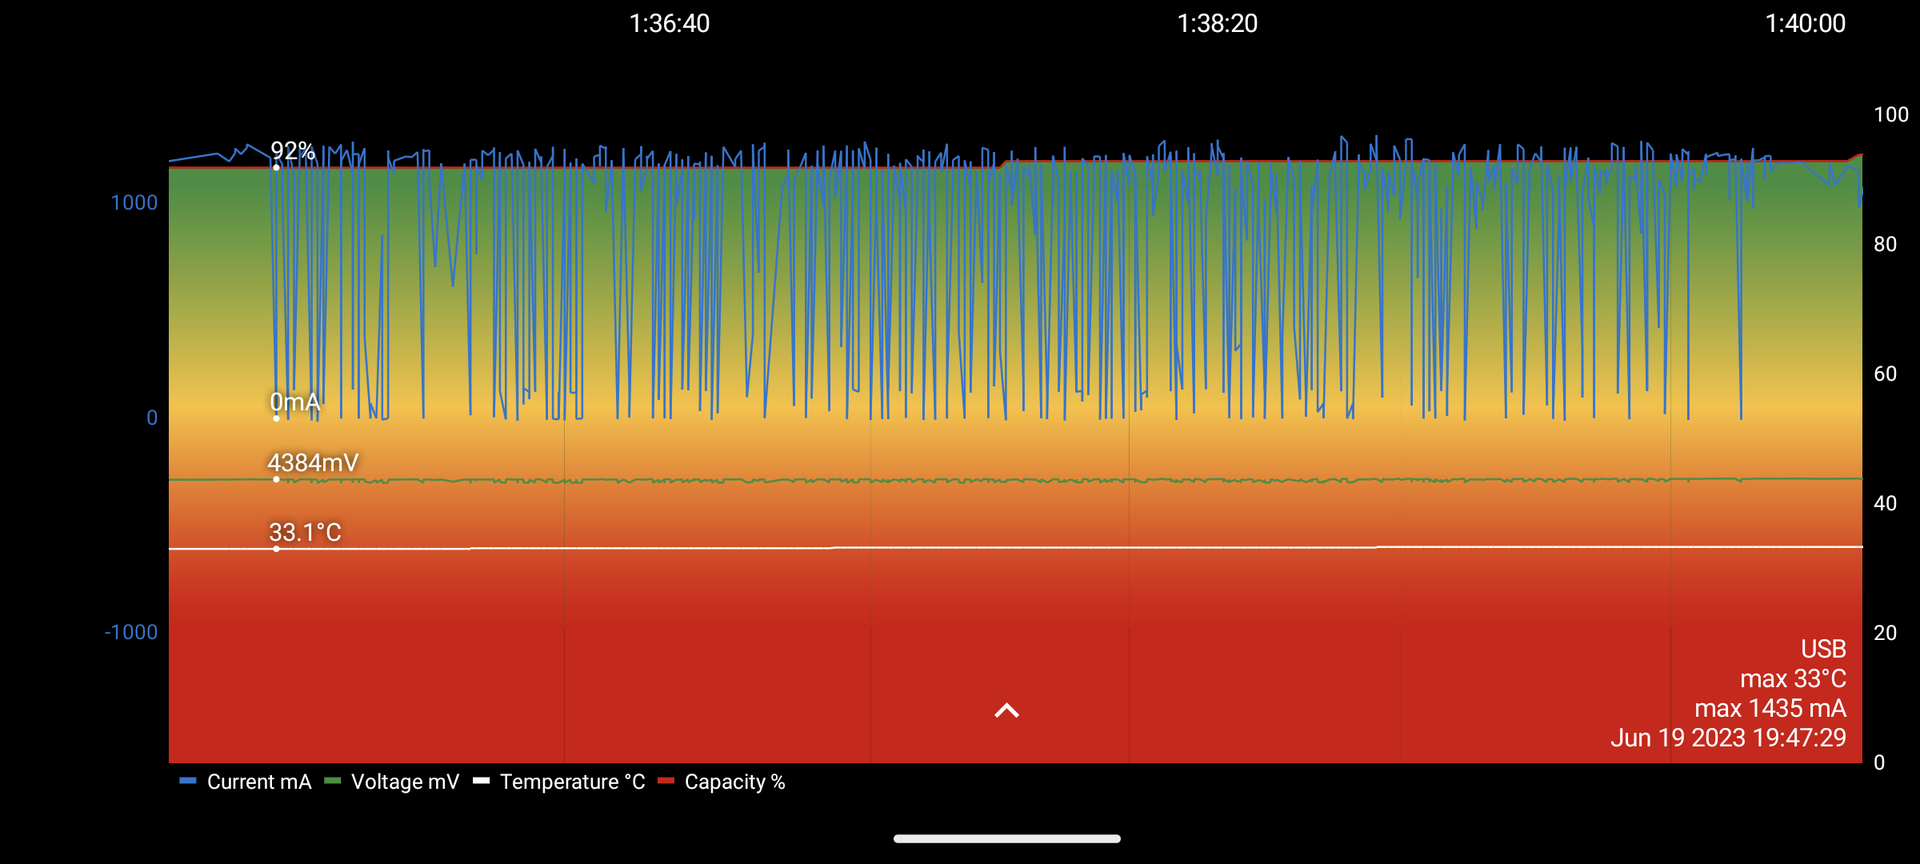Tap the 33.1°C temperature reading label

305,532
